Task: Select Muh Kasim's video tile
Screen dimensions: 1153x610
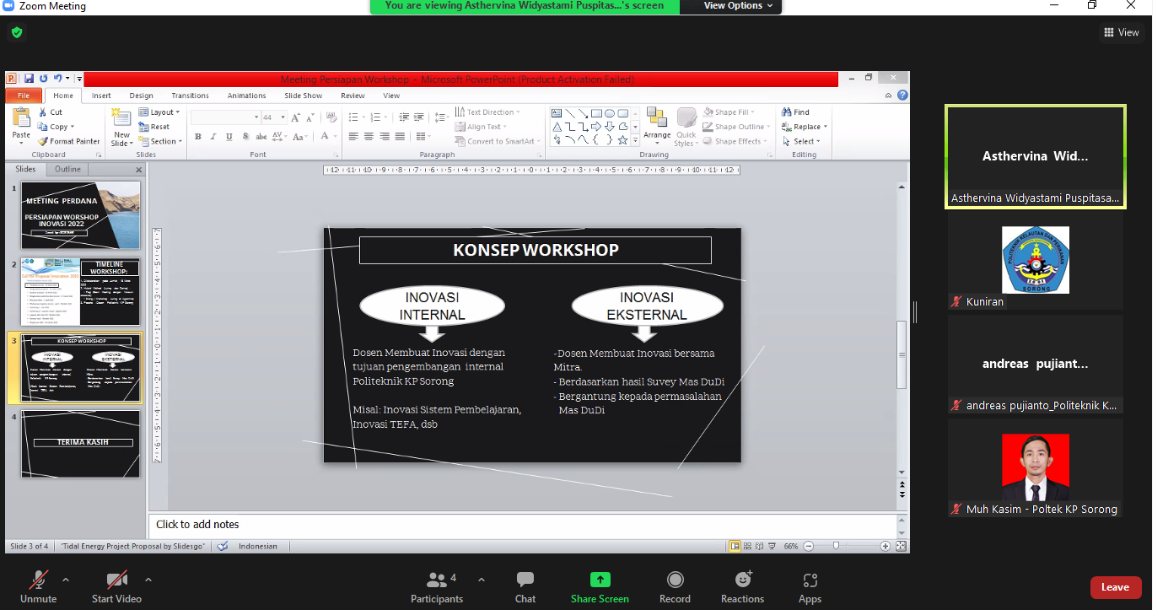Action: click(x=1035, y=468)
